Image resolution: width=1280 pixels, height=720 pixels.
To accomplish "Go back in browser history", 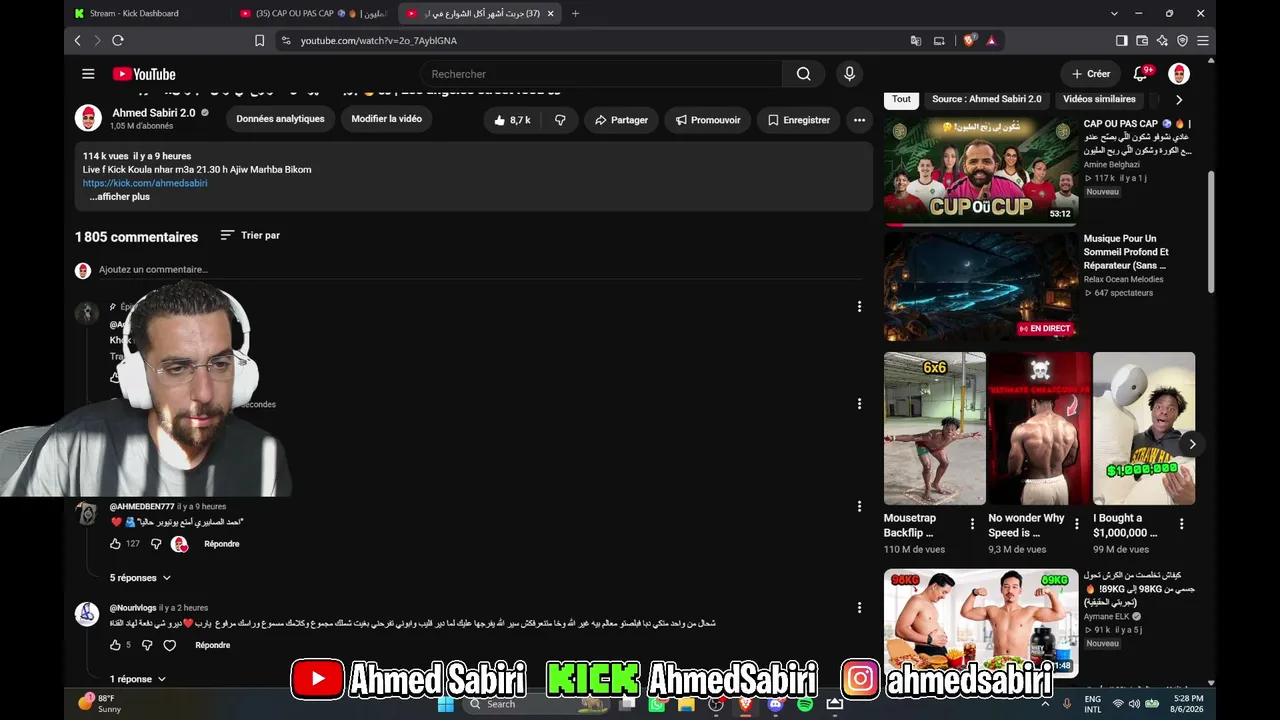I will tap(78, 40).
